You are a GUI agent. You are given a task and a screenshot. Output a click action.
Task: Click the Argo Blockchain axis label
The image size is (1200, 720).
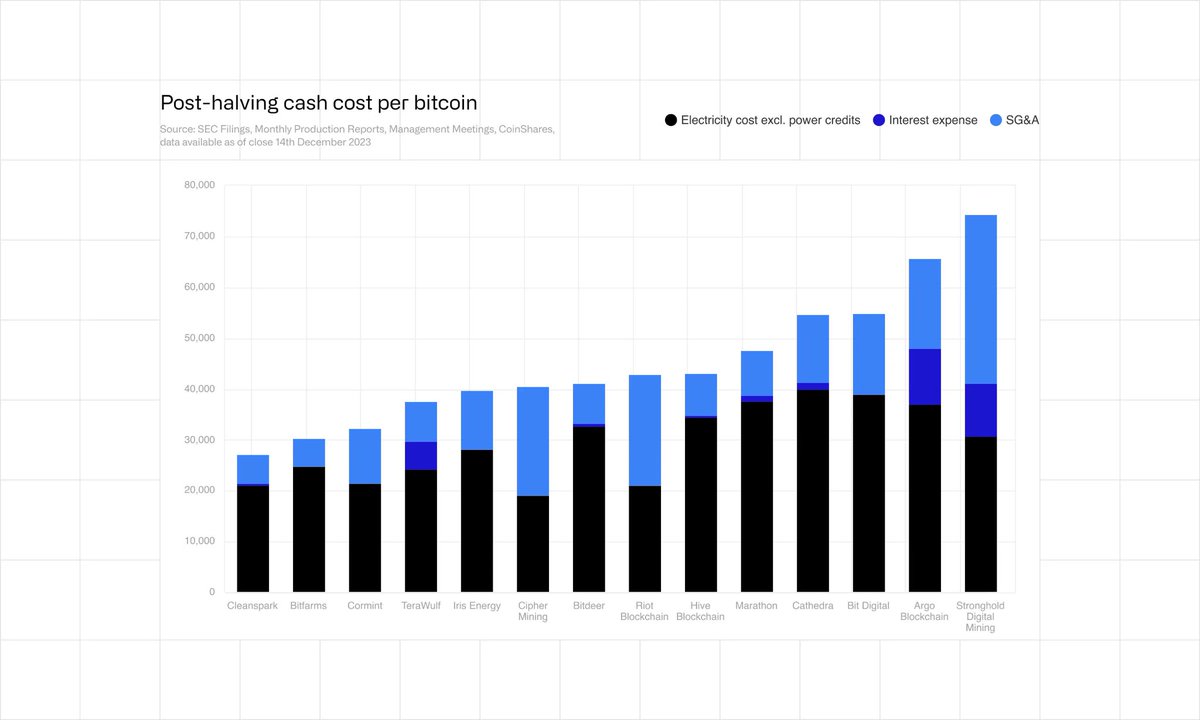click(x=924, y=612)
